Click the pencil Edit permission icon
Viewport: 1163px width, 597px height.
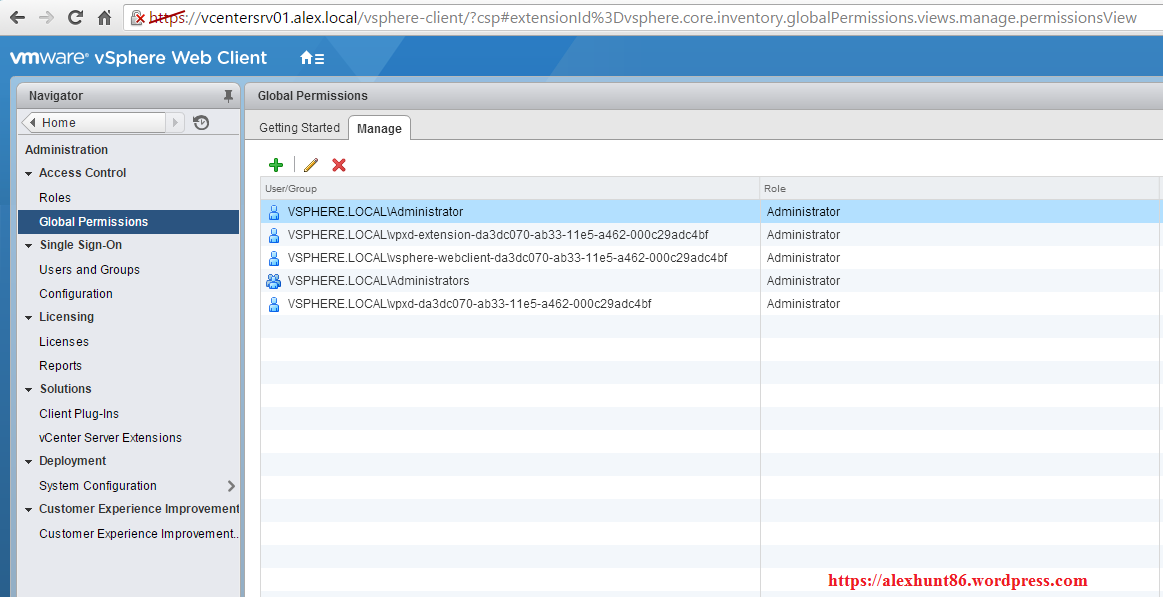pyautogui.click(x=311, y=165)
